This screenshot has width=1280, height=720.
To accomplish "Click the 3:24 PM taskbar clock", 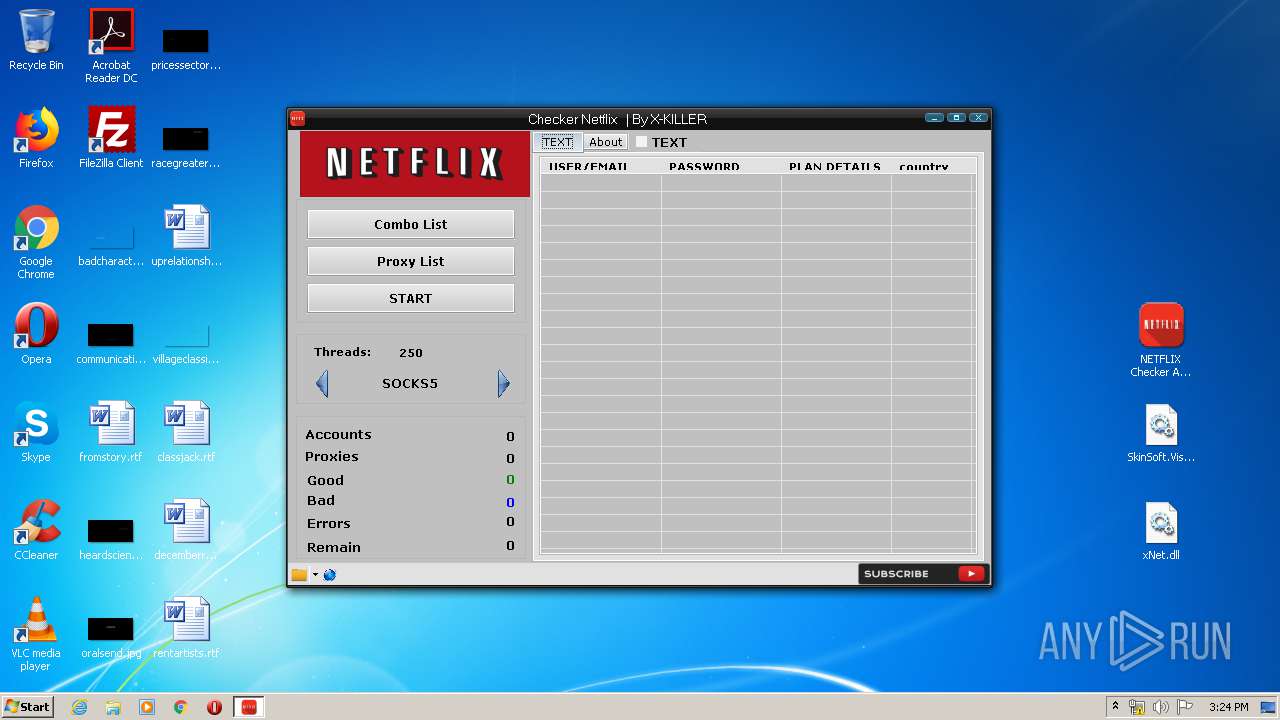I will [x=1228, y=707].
